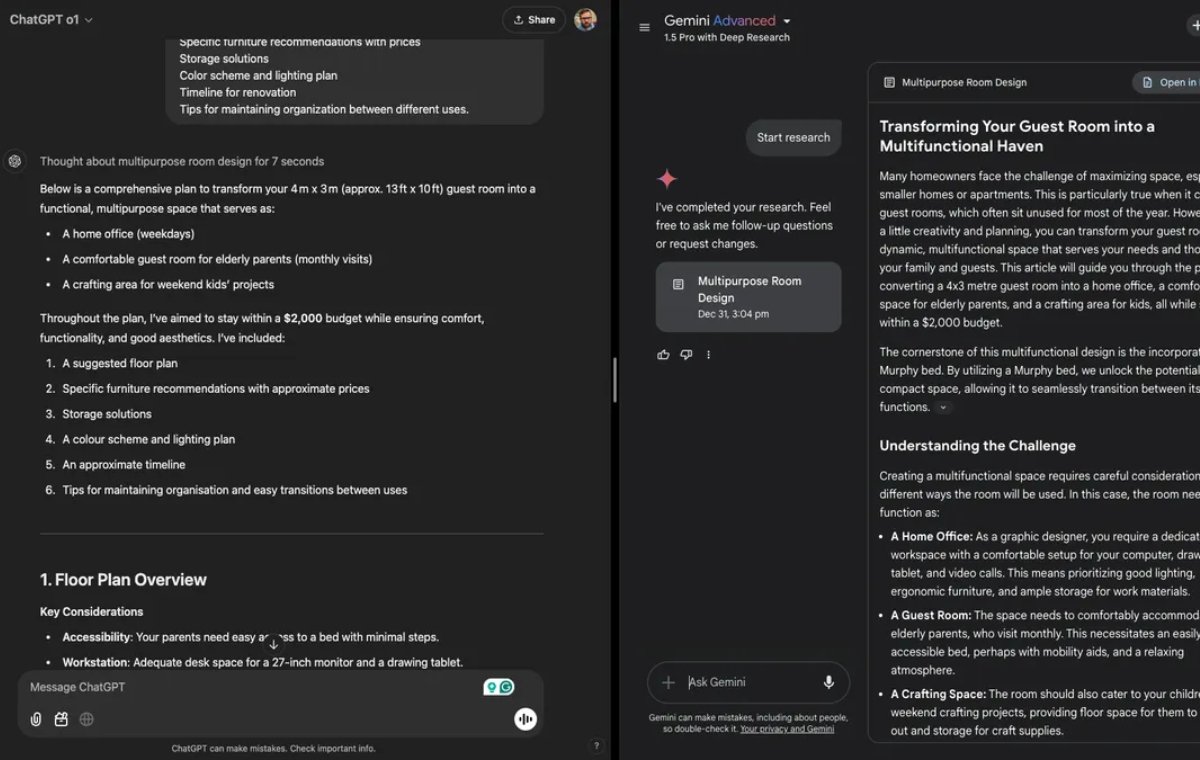Toggle the web search globe icon
1200x760 pixels.
pos(87,719)
